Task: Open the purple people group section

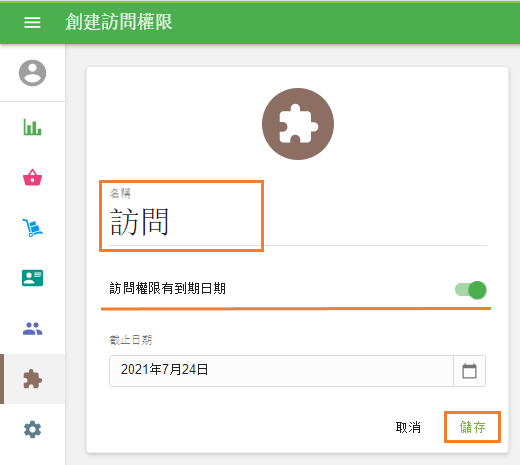Action: pos(32,329)
